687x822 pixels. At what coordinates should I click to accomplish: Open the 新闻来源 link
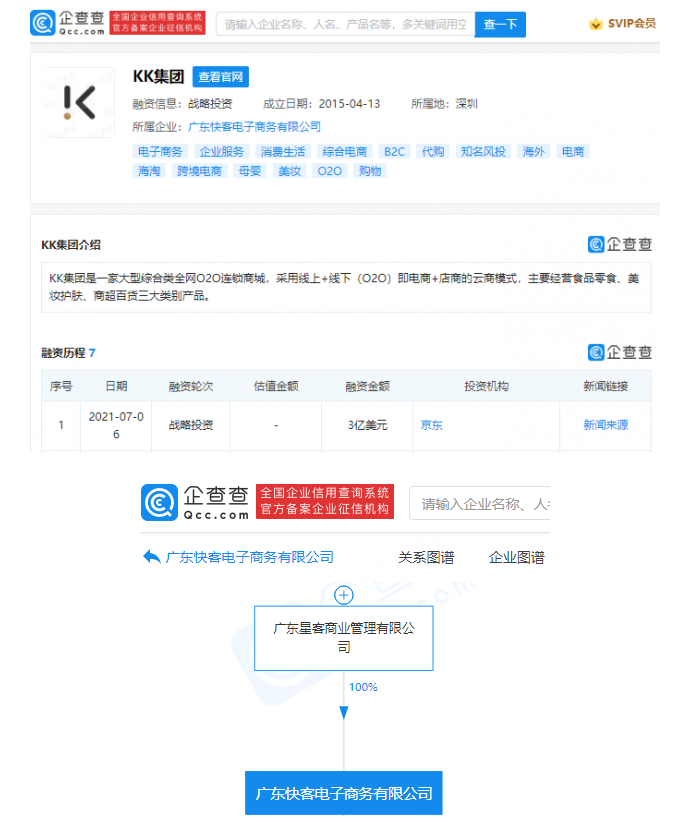click(605, 425)
